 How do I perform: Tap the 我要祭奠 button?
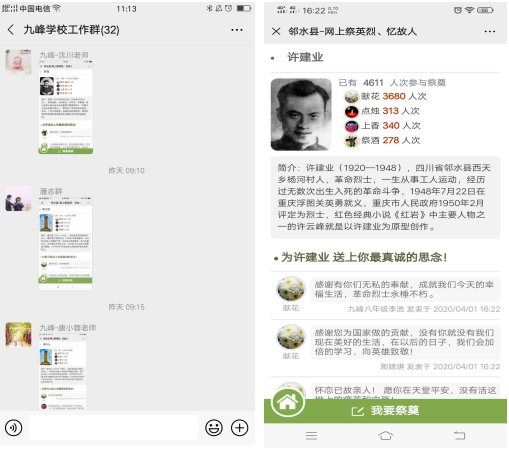point(386,411)
